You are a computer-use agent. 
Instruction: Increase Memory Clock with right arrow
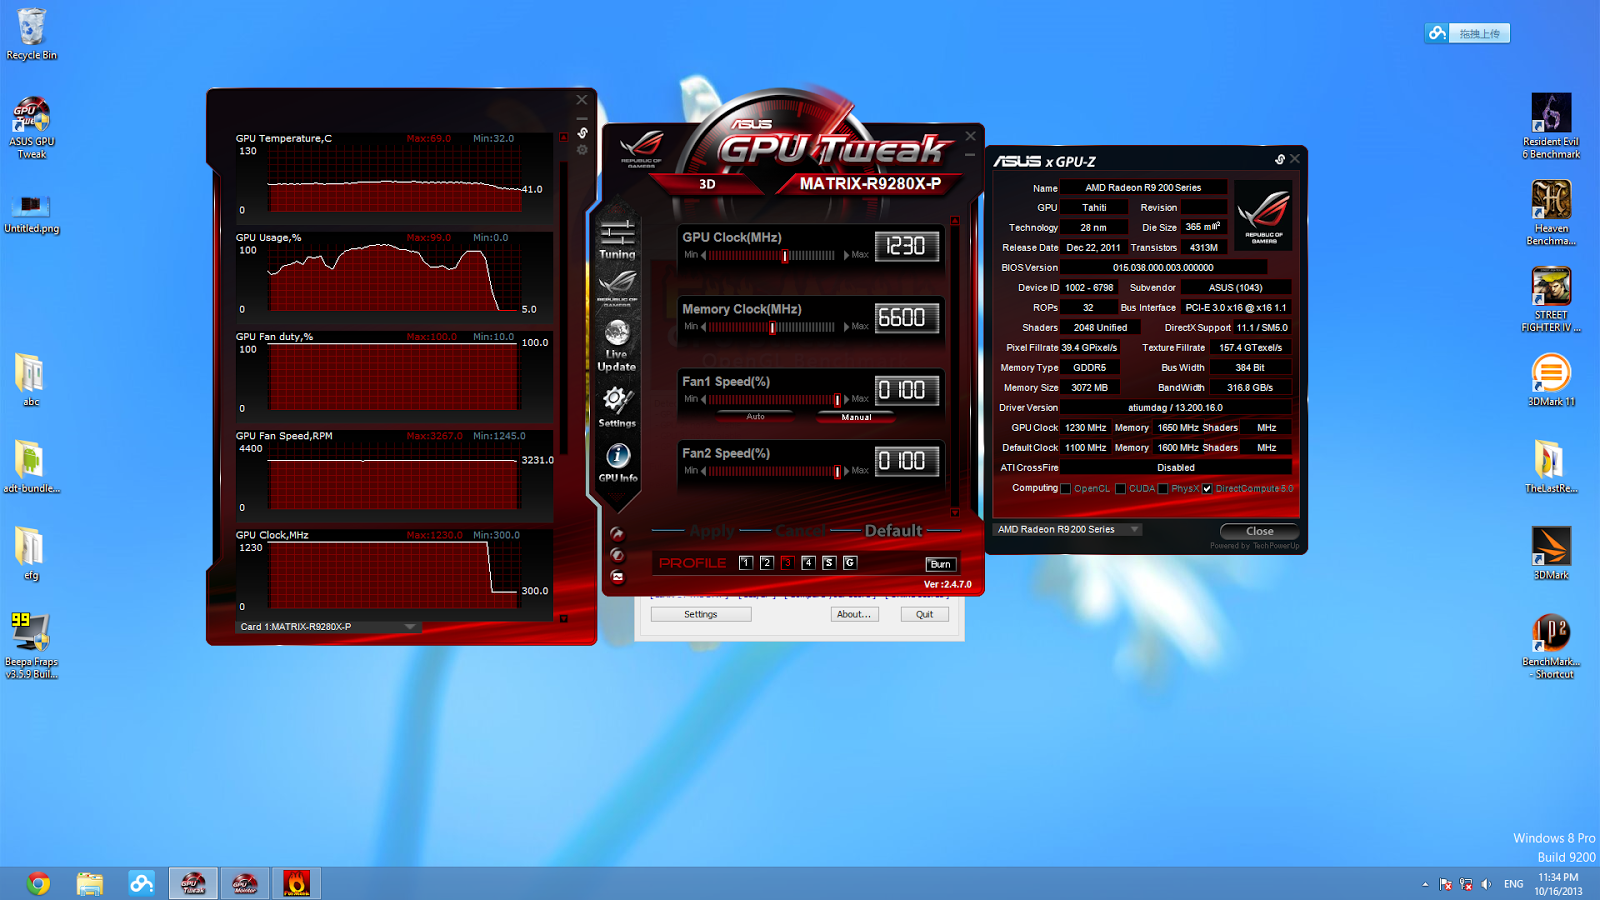(846, 327)
